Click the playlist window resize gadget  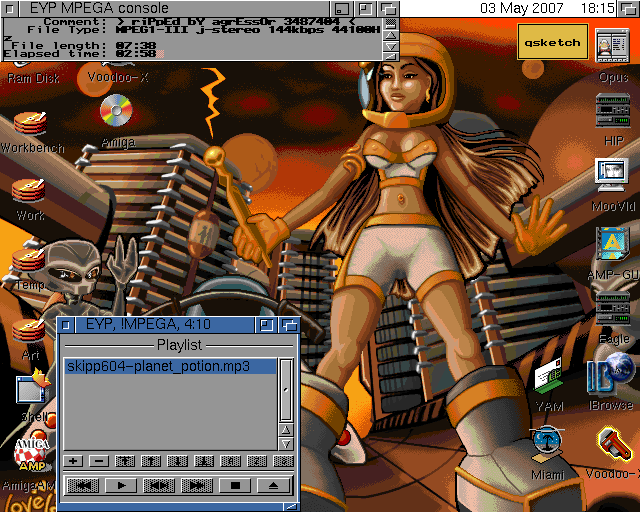[291, 506]
